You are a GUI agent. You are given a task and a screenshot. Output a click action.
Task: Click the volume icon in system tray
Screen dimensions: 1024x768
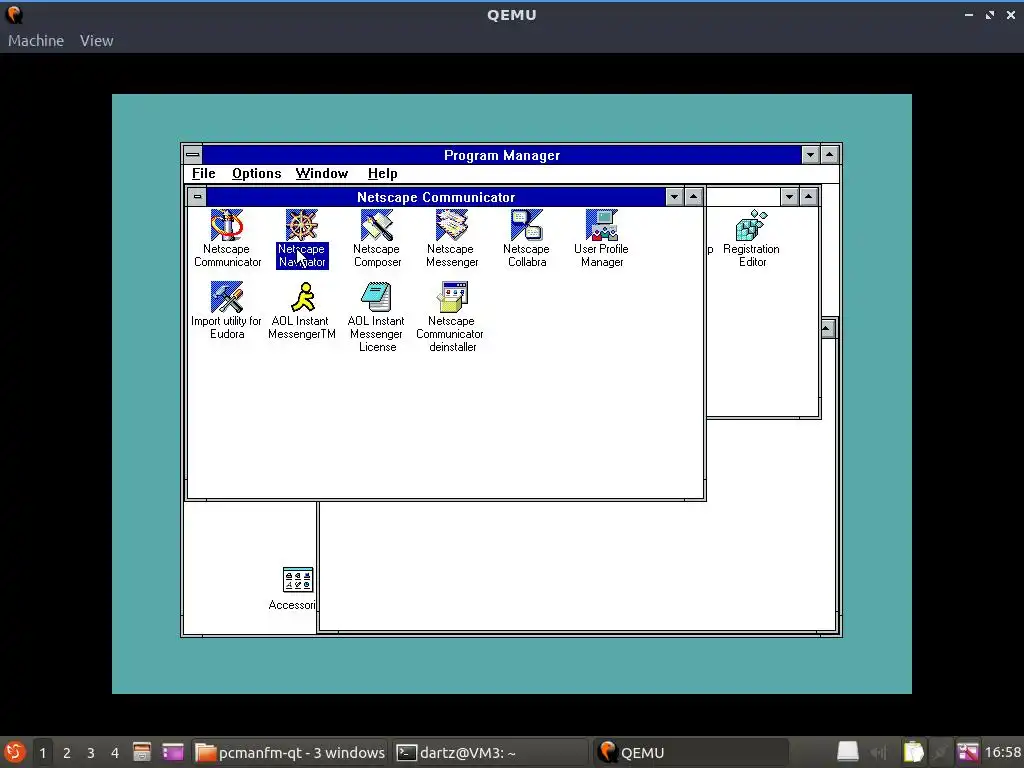878,753
